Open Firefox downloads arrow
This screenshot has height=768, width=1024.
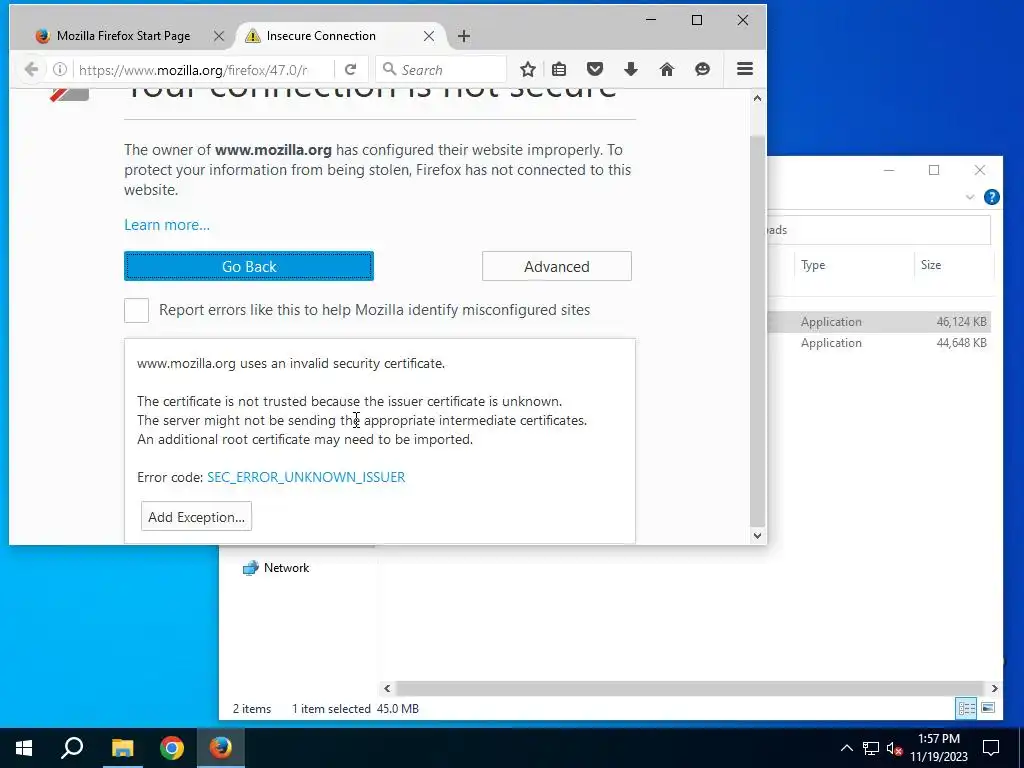tap(630, 69)
